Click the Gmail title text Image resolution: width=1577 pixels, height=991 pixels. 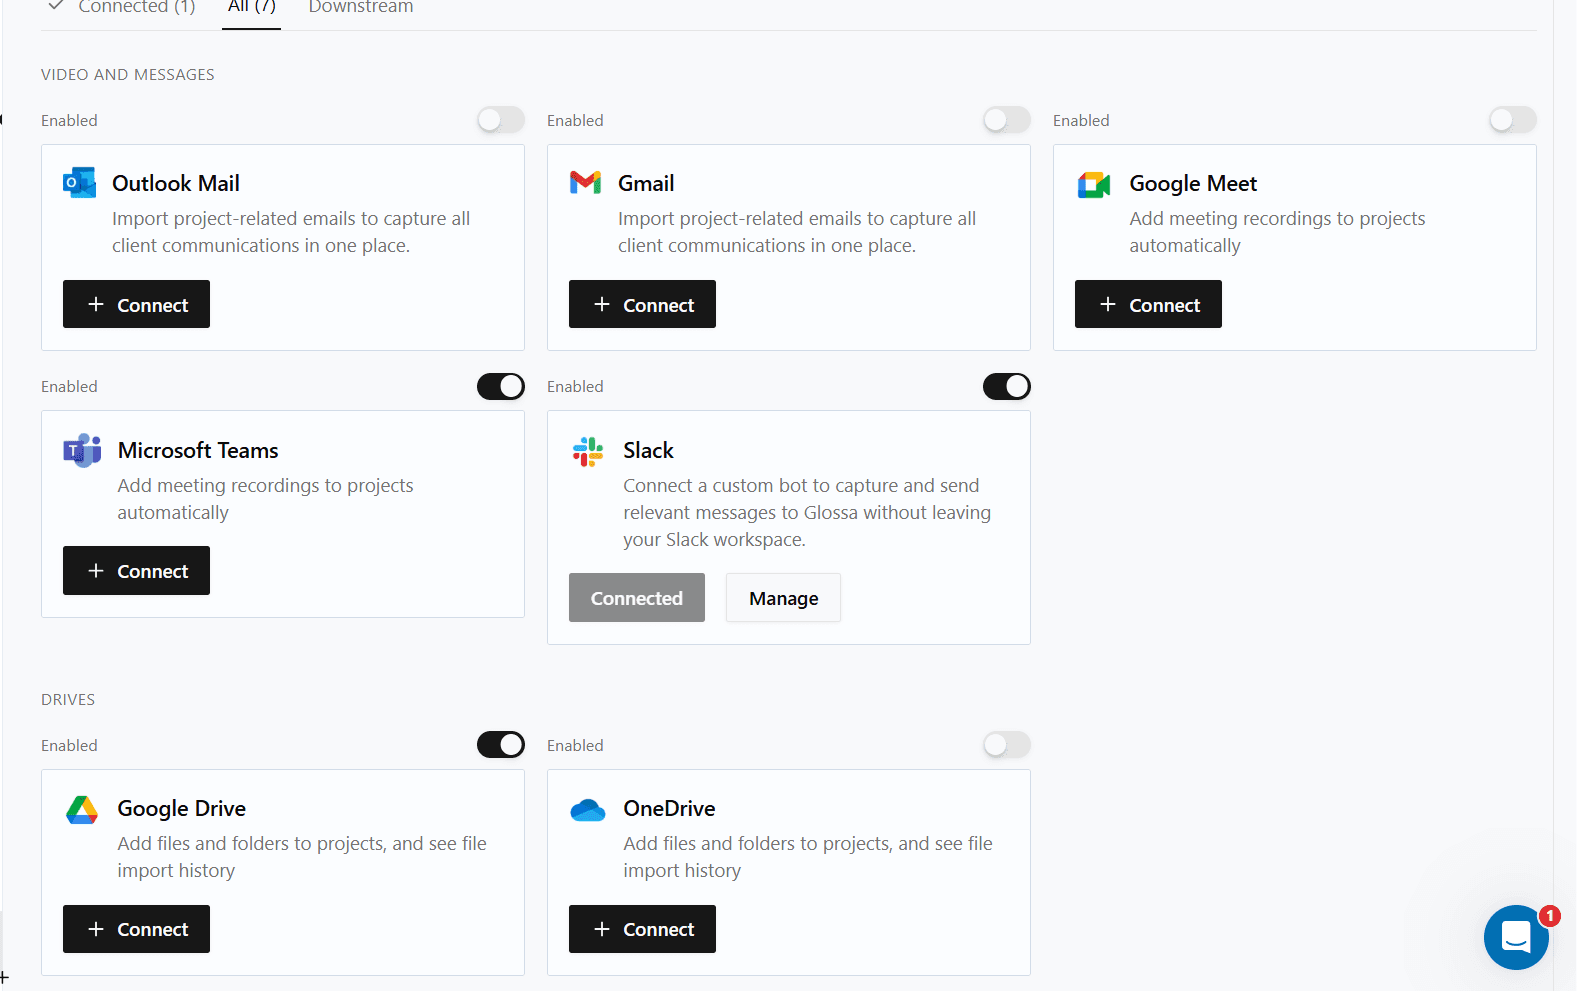(x=646, y=183)
